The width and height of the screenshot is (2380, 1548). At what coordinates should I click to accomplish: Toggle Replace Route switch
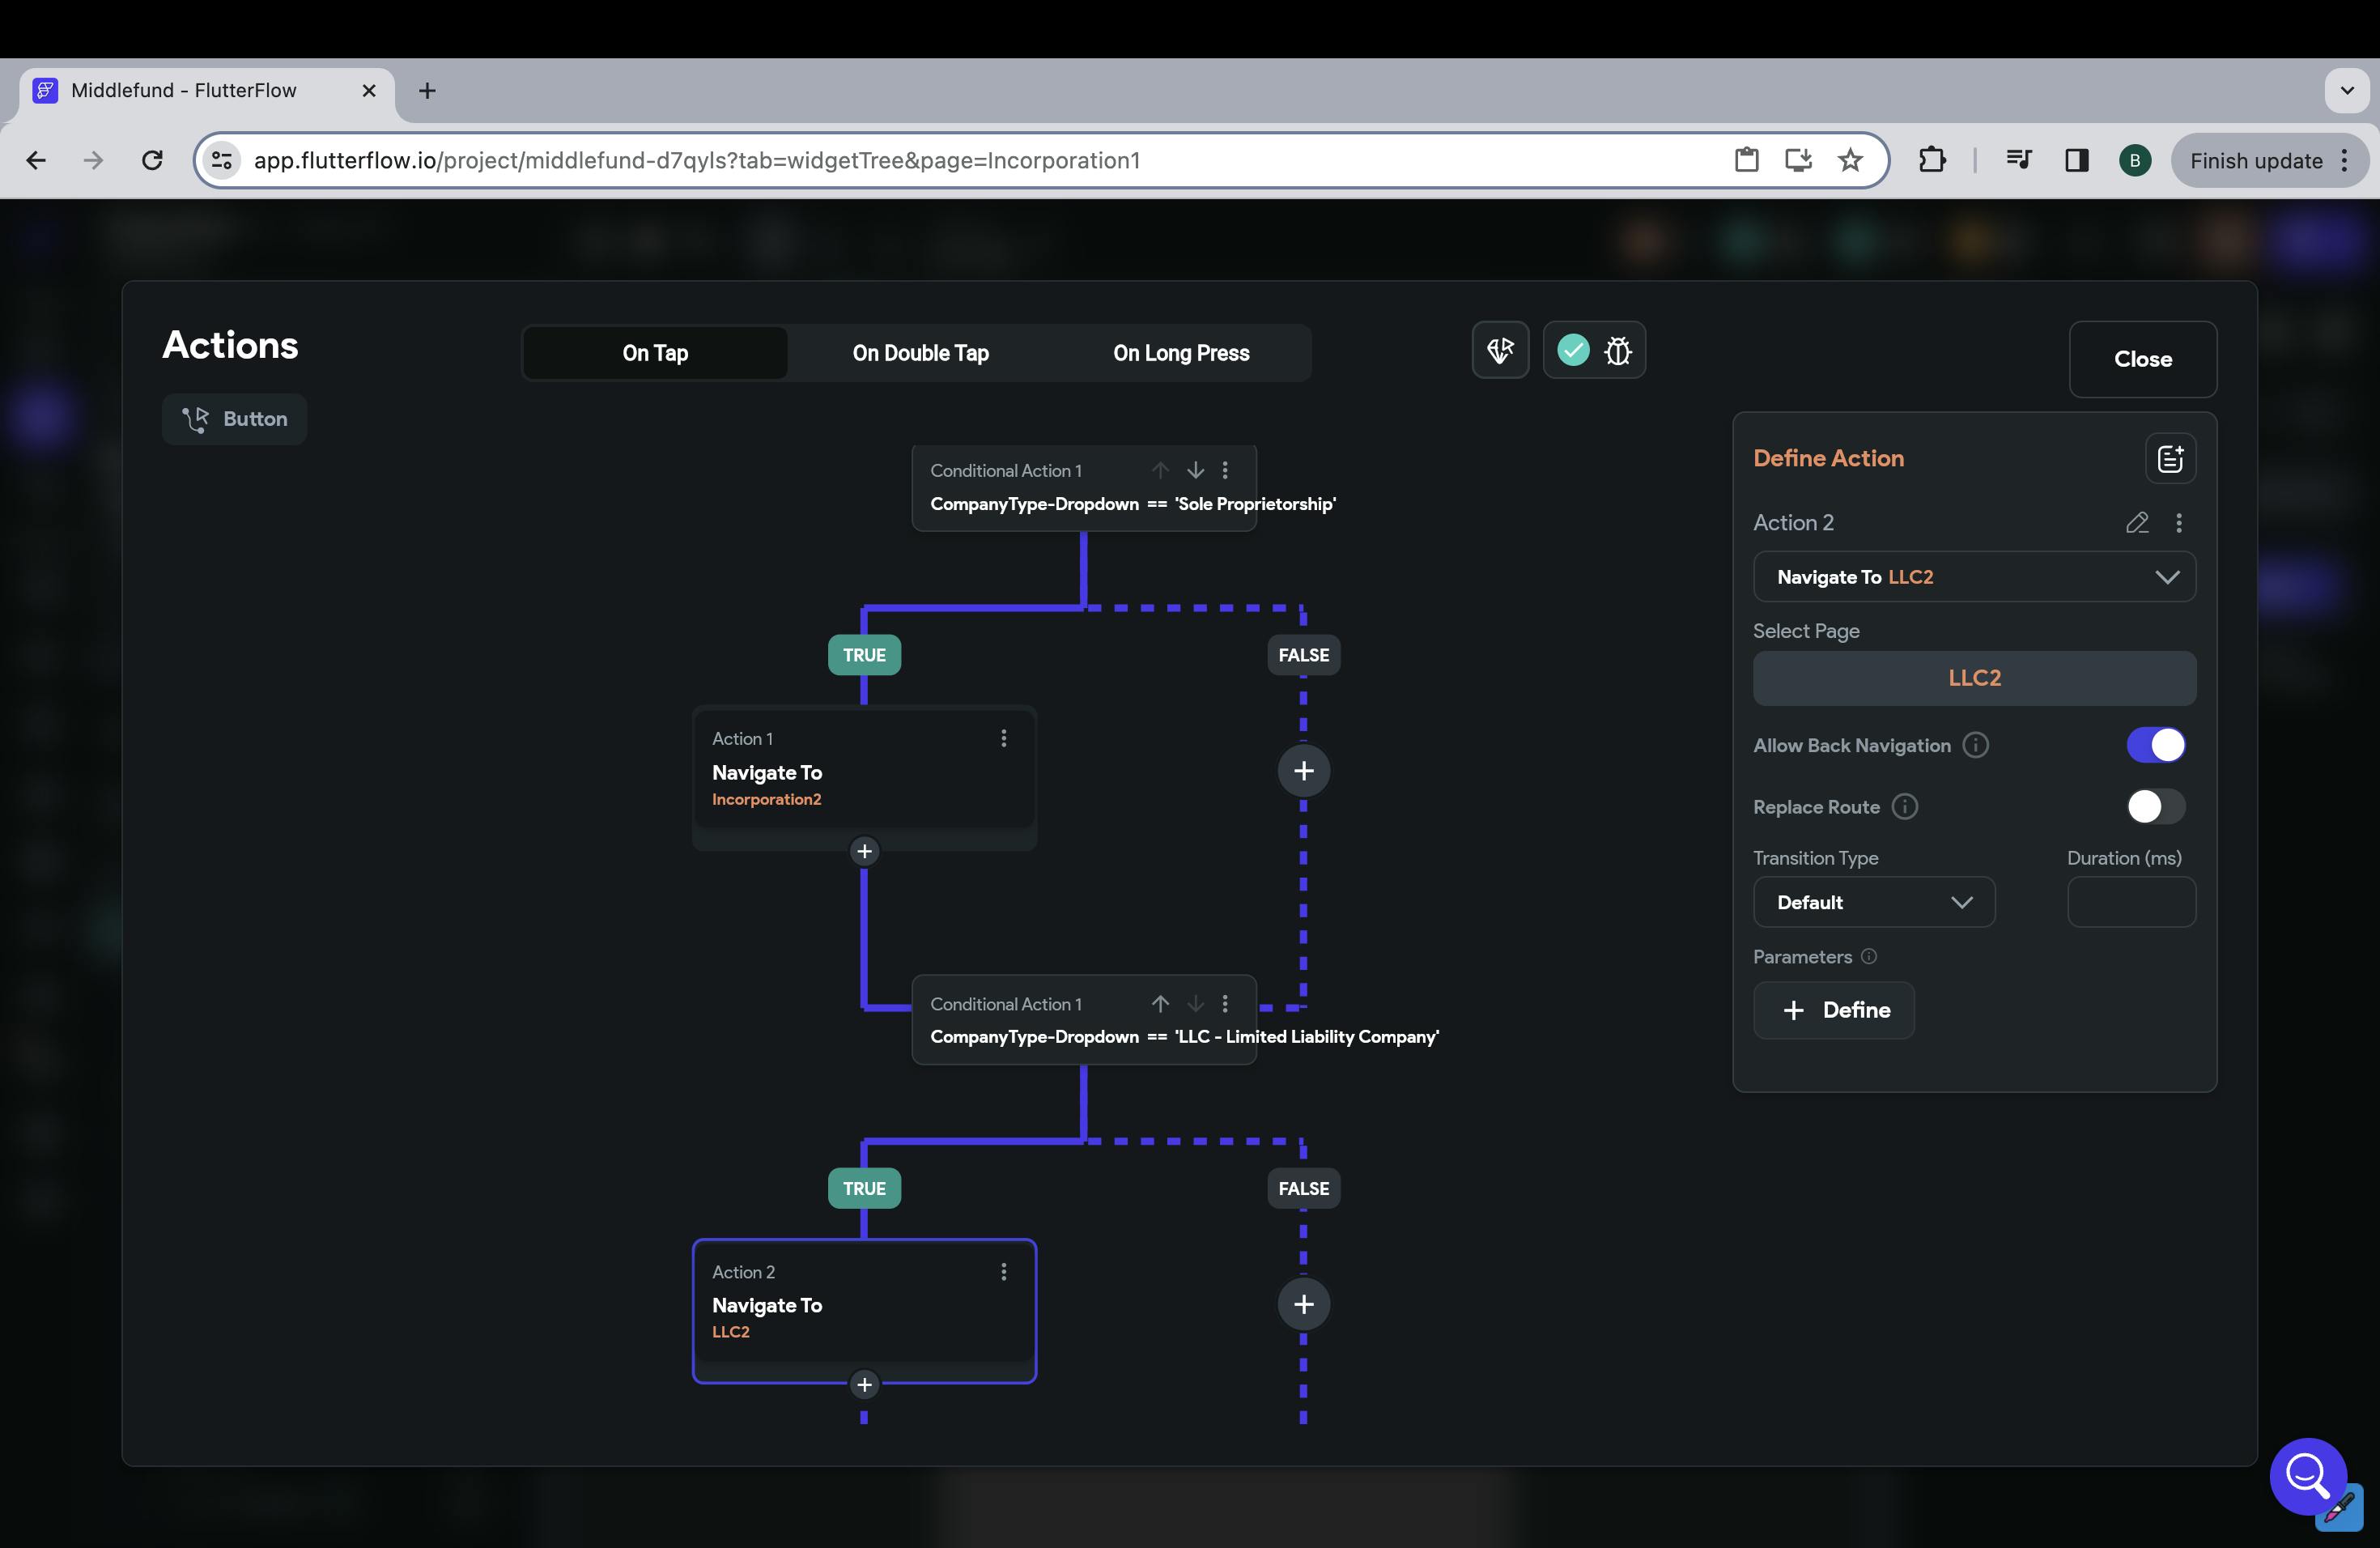point(2156,807)
